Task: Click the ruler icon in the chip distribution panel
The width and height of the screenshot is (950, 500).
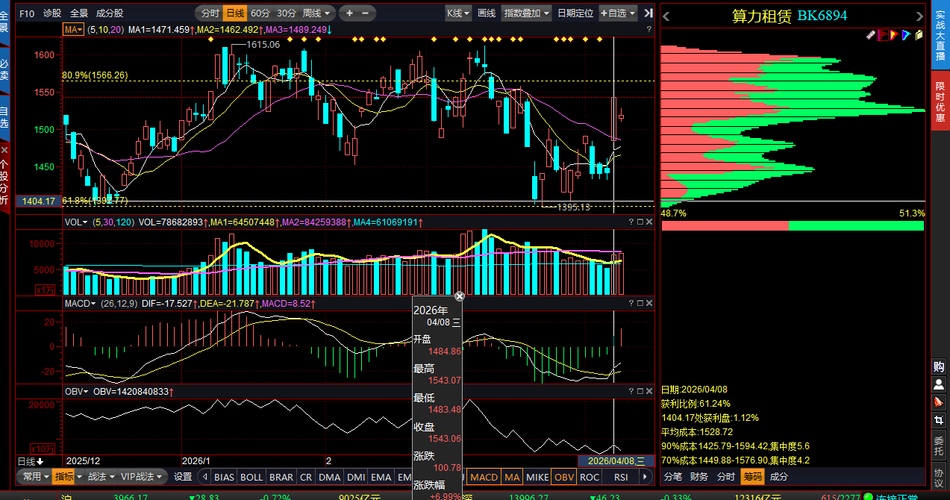Action: click(x=871, y=35)
